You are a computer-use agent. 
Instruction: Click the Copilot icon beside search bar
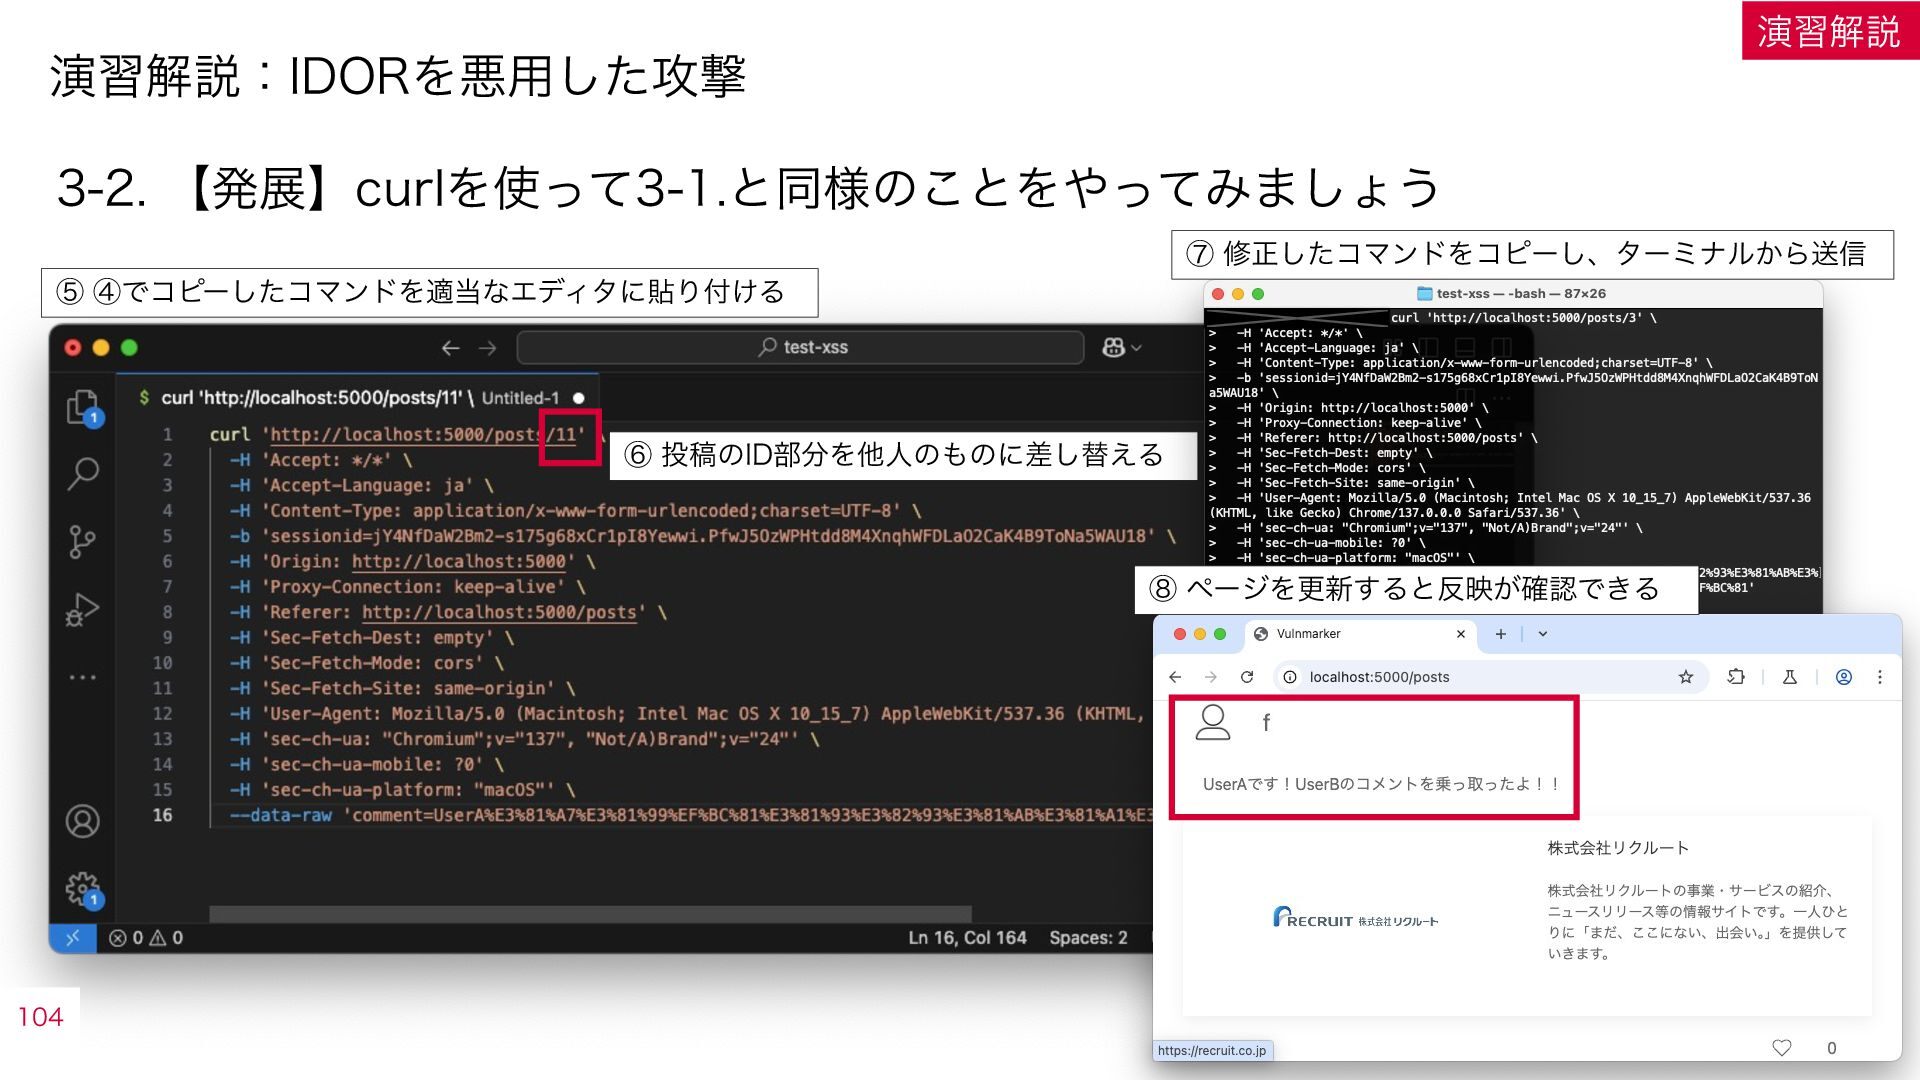click(1112, 347)
